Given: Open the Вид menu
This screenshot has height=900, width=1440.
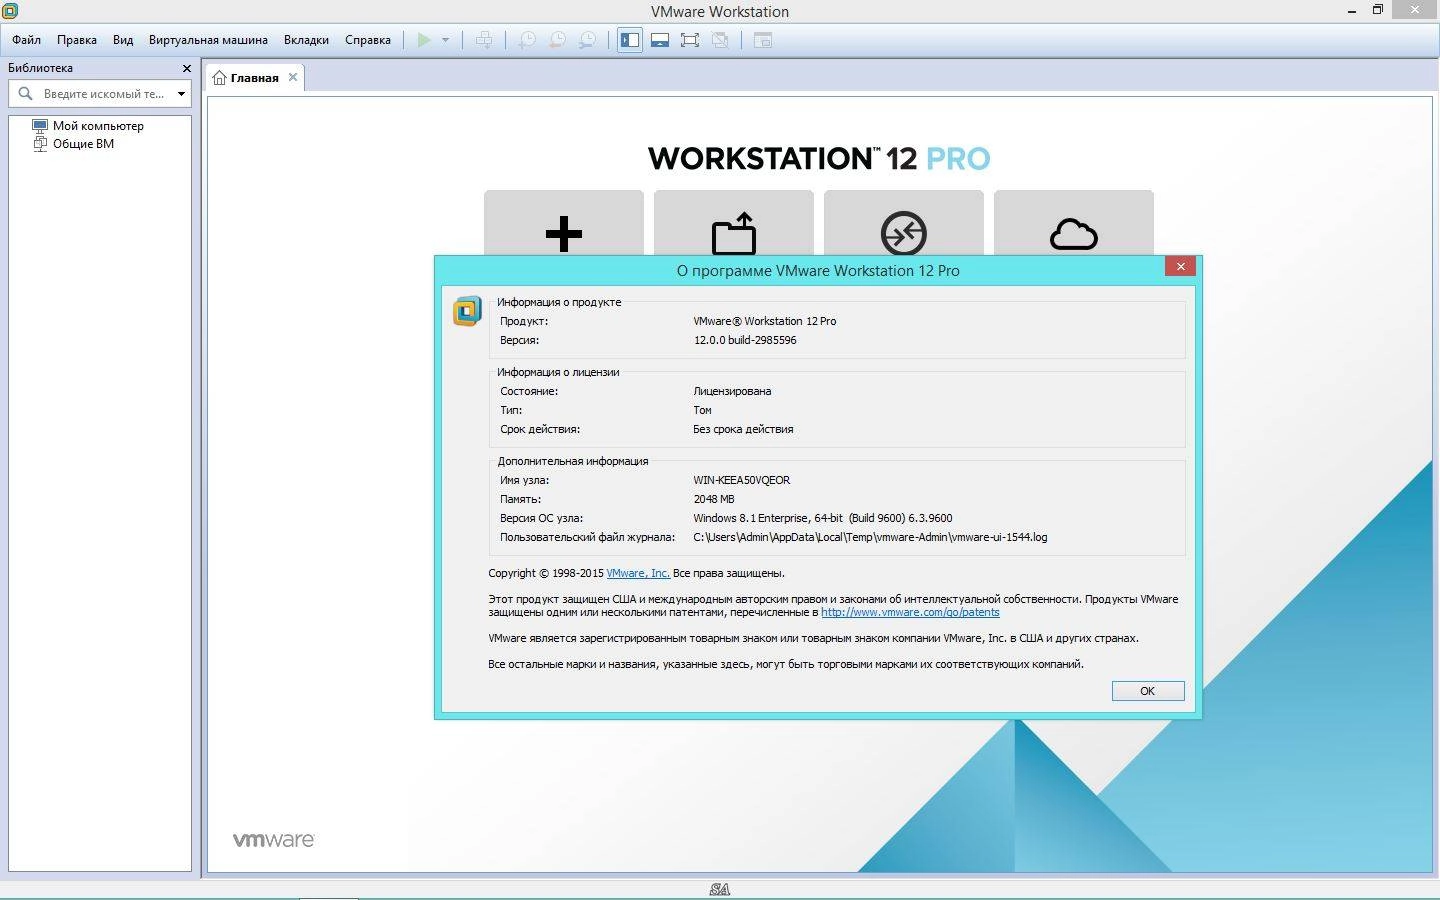Looking at the screenshot, I should click(123, 40).
